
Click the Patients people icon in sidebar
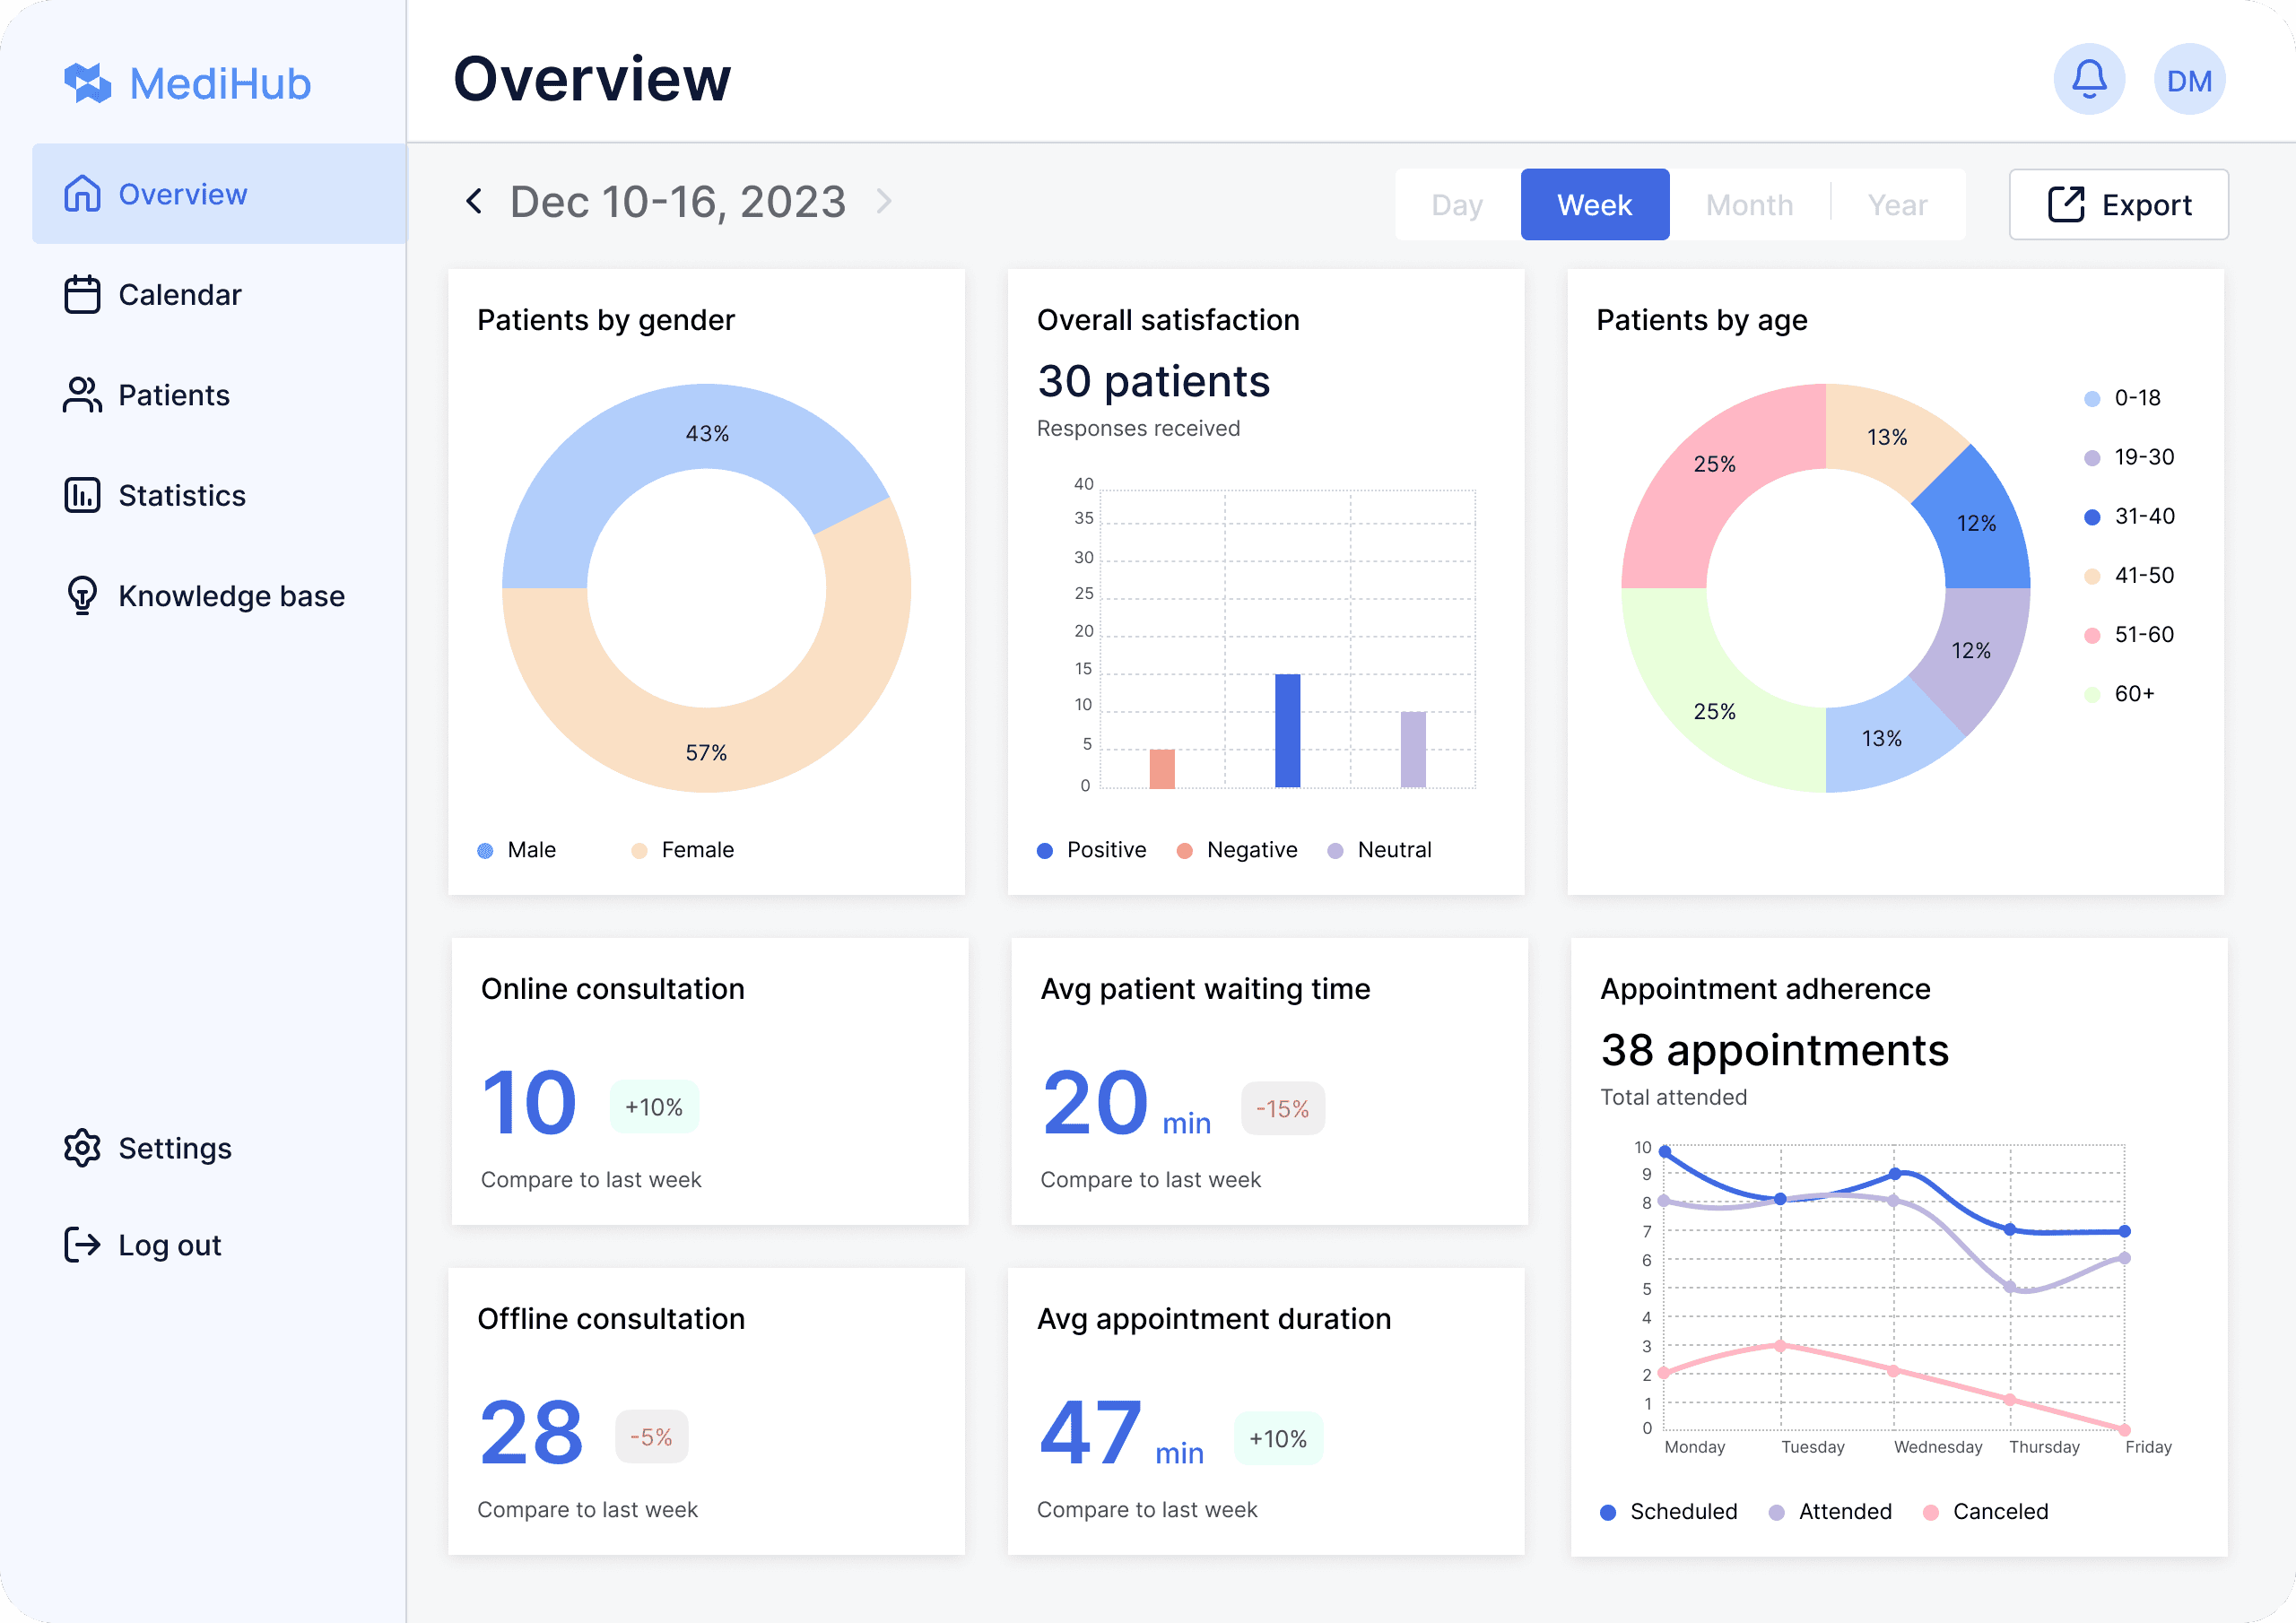coord(82,395)
